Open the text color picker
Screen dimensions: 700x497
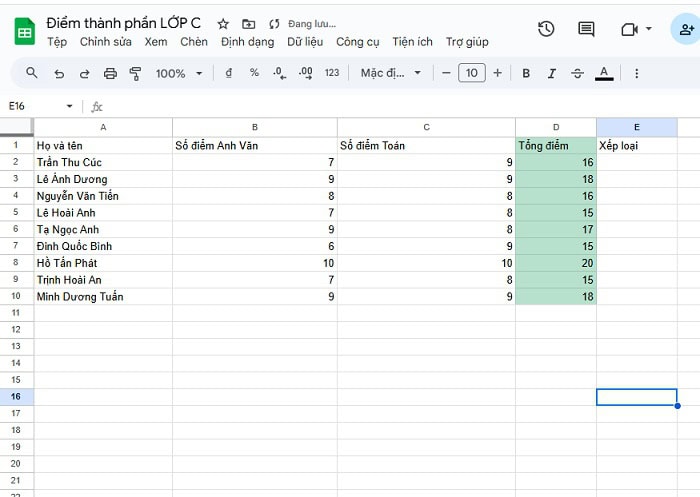click(x=603, y=73)
